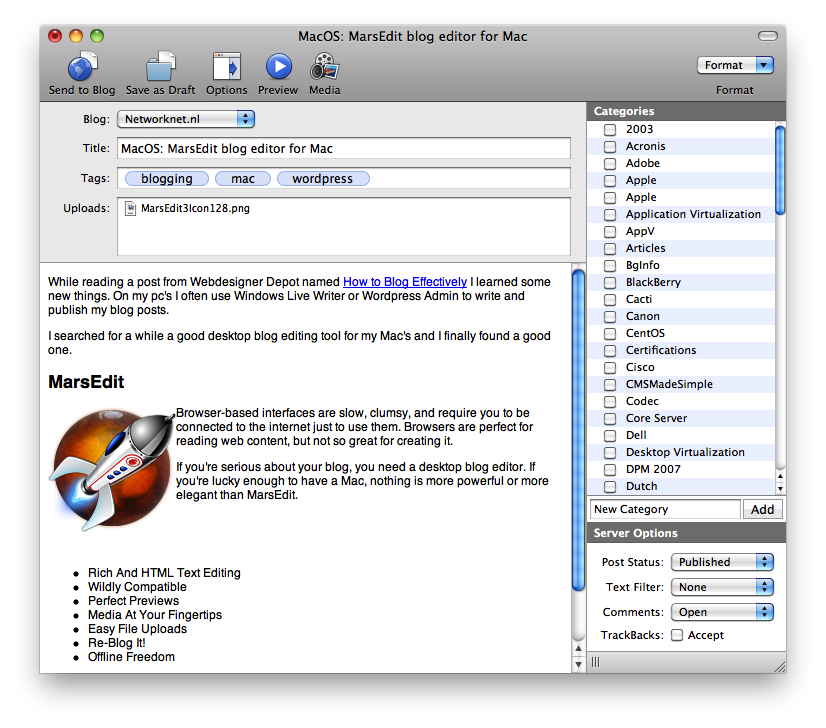Viewport: 826px width, 728px height.
Task: Check the DPM 2007 category
Action: tap(610, 469)
